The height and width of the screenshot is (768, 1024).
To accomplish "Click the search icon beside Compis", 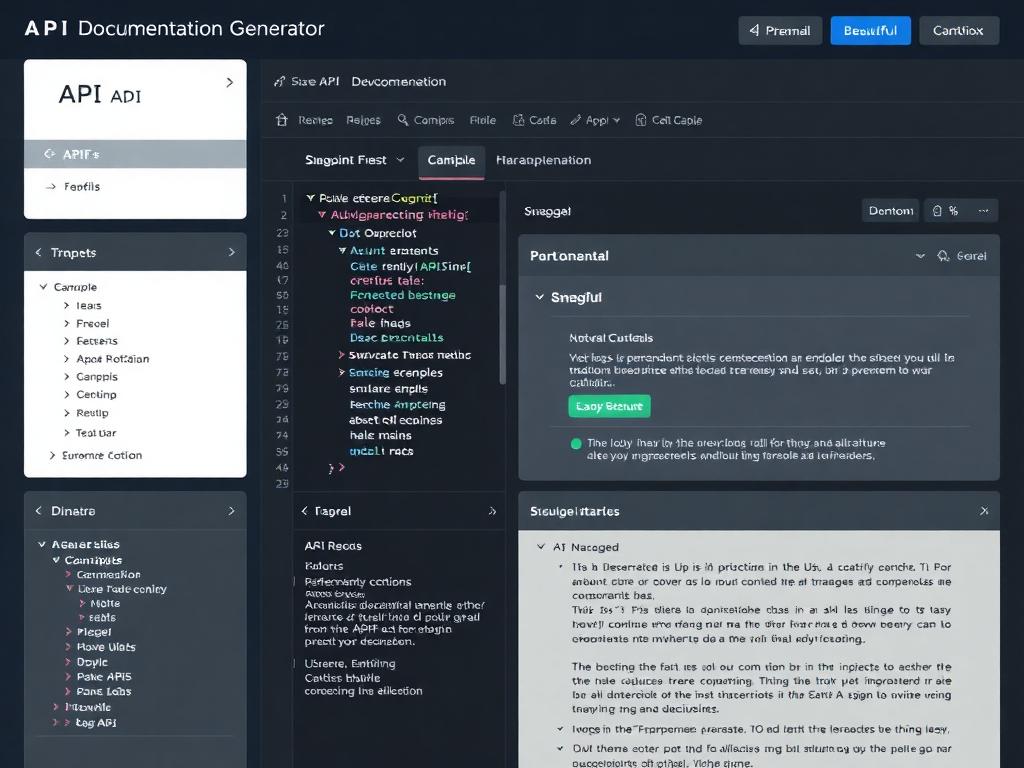I will click(403, 120).
